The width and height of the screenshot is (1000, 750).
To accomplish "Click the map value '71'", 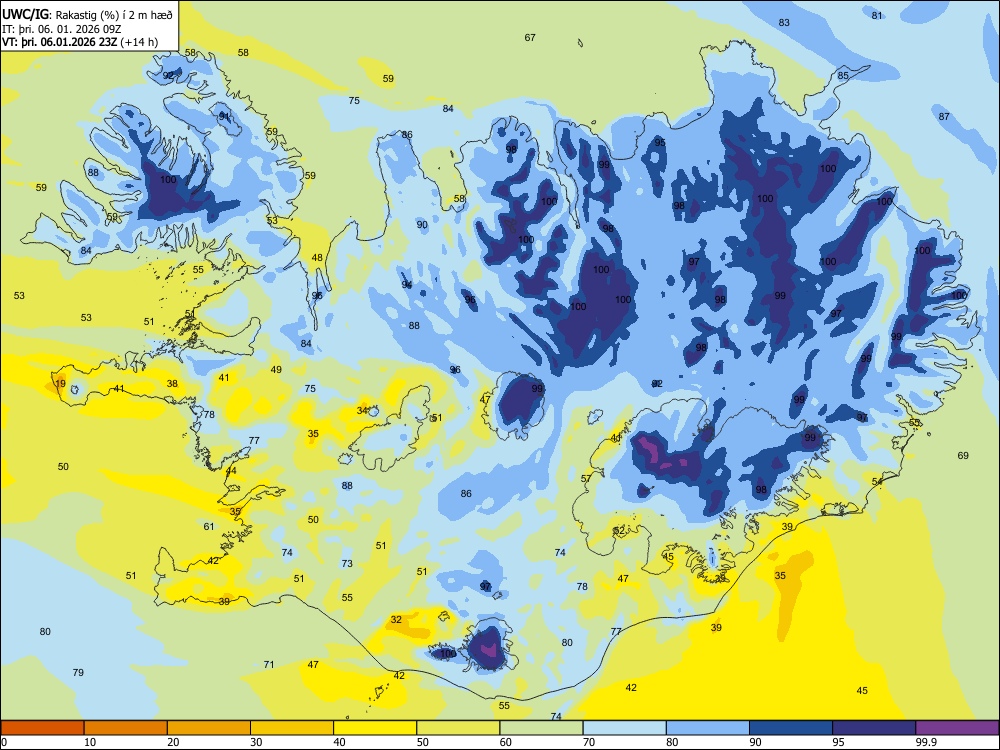I will [269, 665].
